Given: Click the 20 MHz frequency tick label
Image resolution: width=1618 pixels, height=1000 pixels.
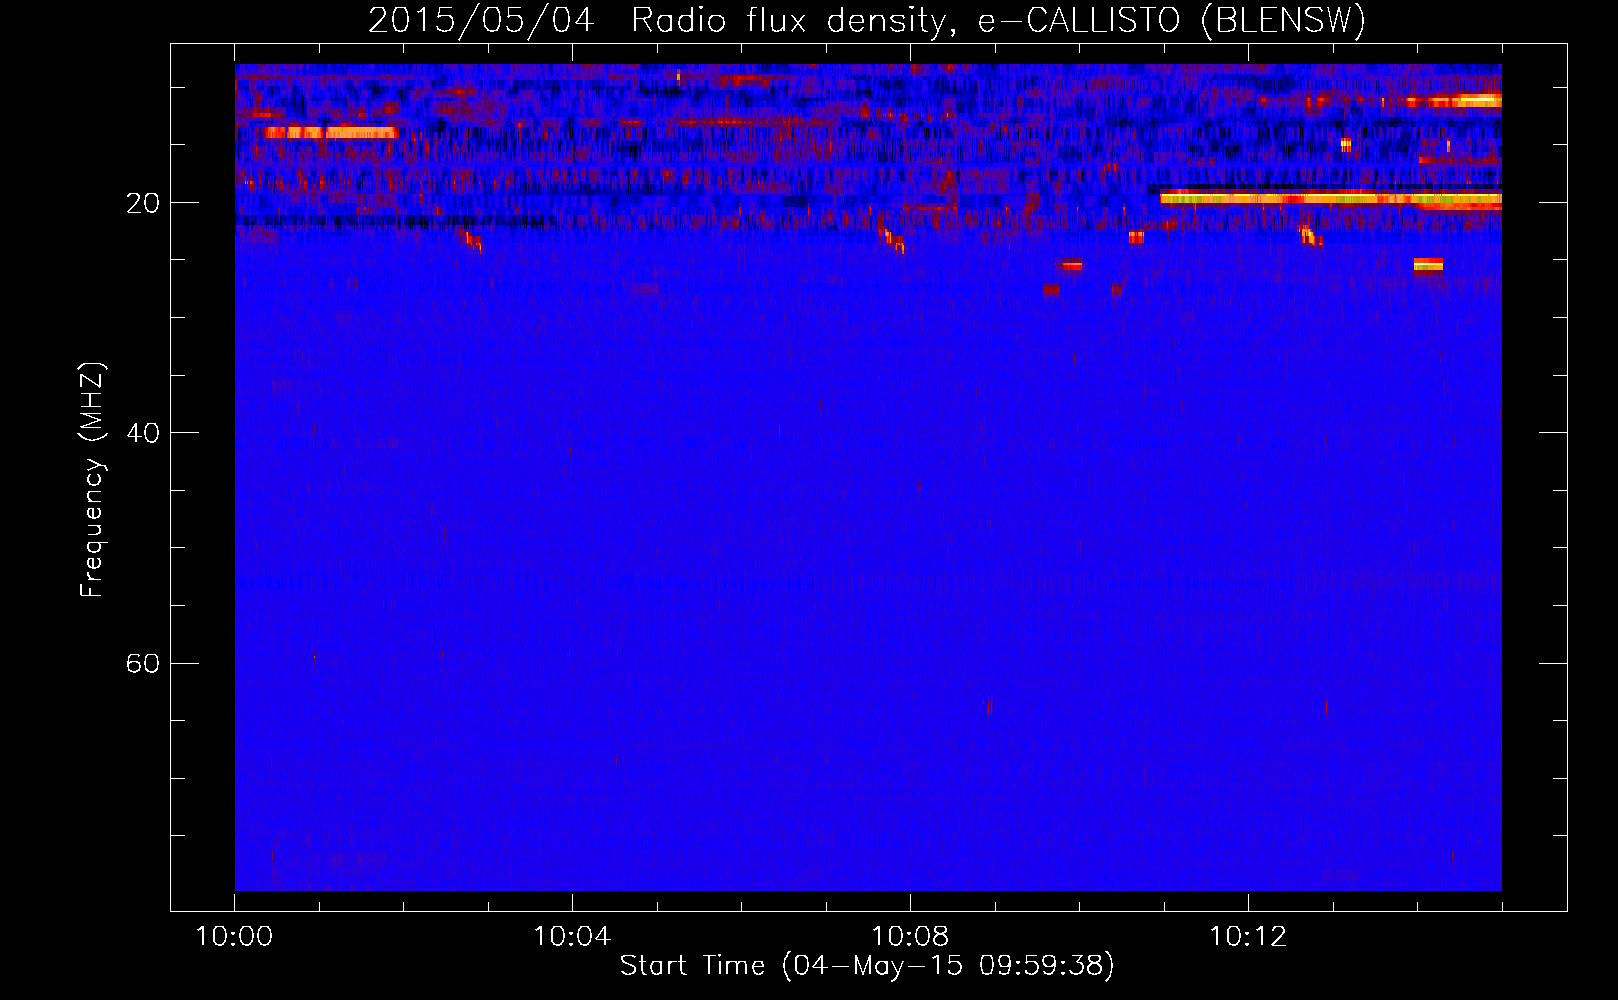Looking at the screenshot, I should 143,203.
